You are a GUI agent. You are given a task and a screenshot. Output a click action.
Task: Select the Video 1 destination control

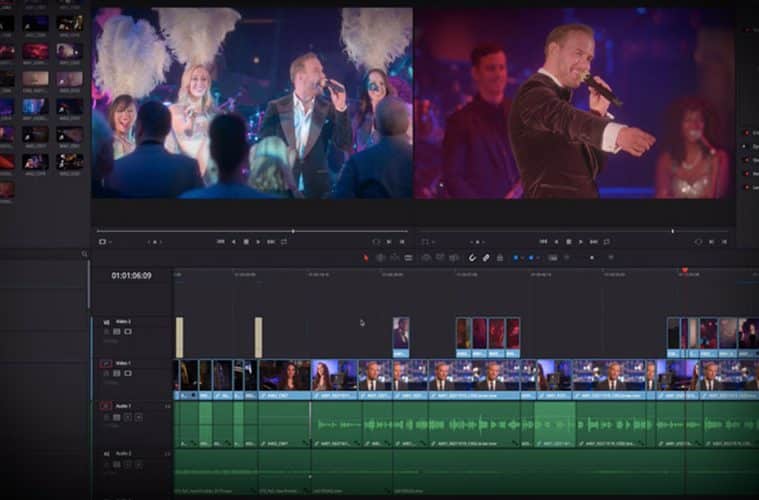coord(106,364)
